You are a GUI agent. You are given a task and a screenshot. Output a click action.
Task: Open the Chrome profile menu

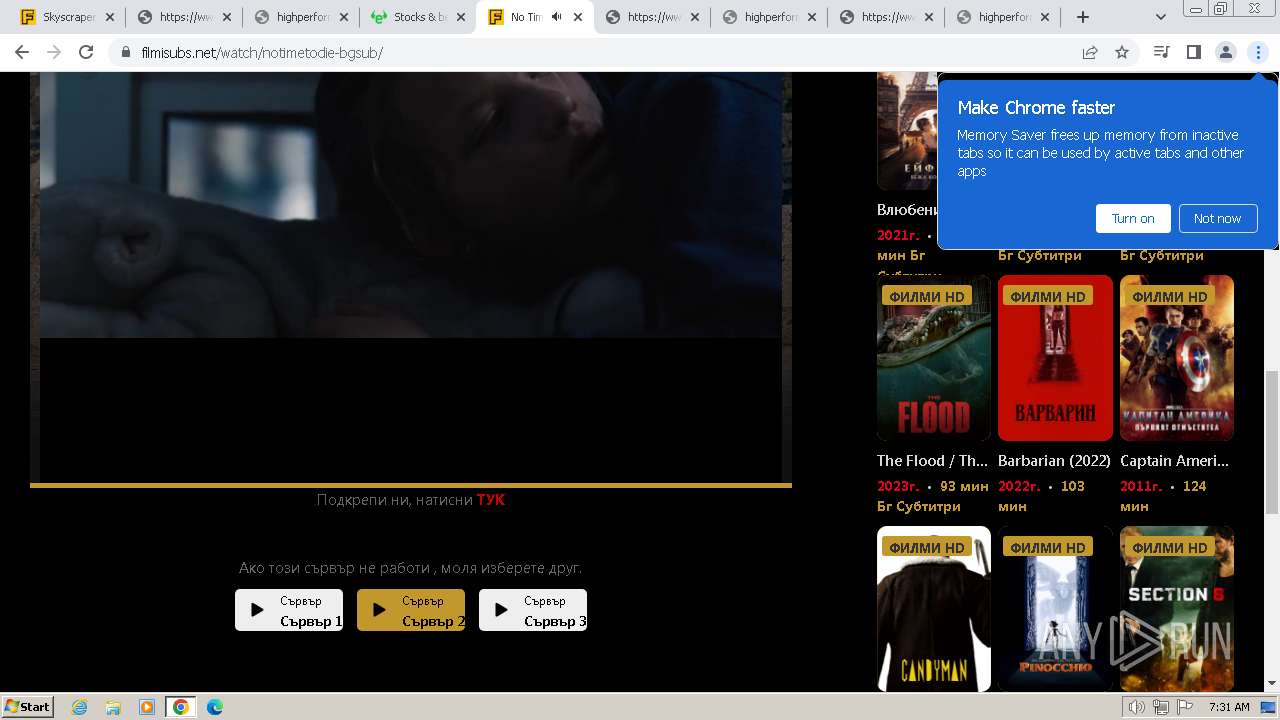tap(1225, 52)
